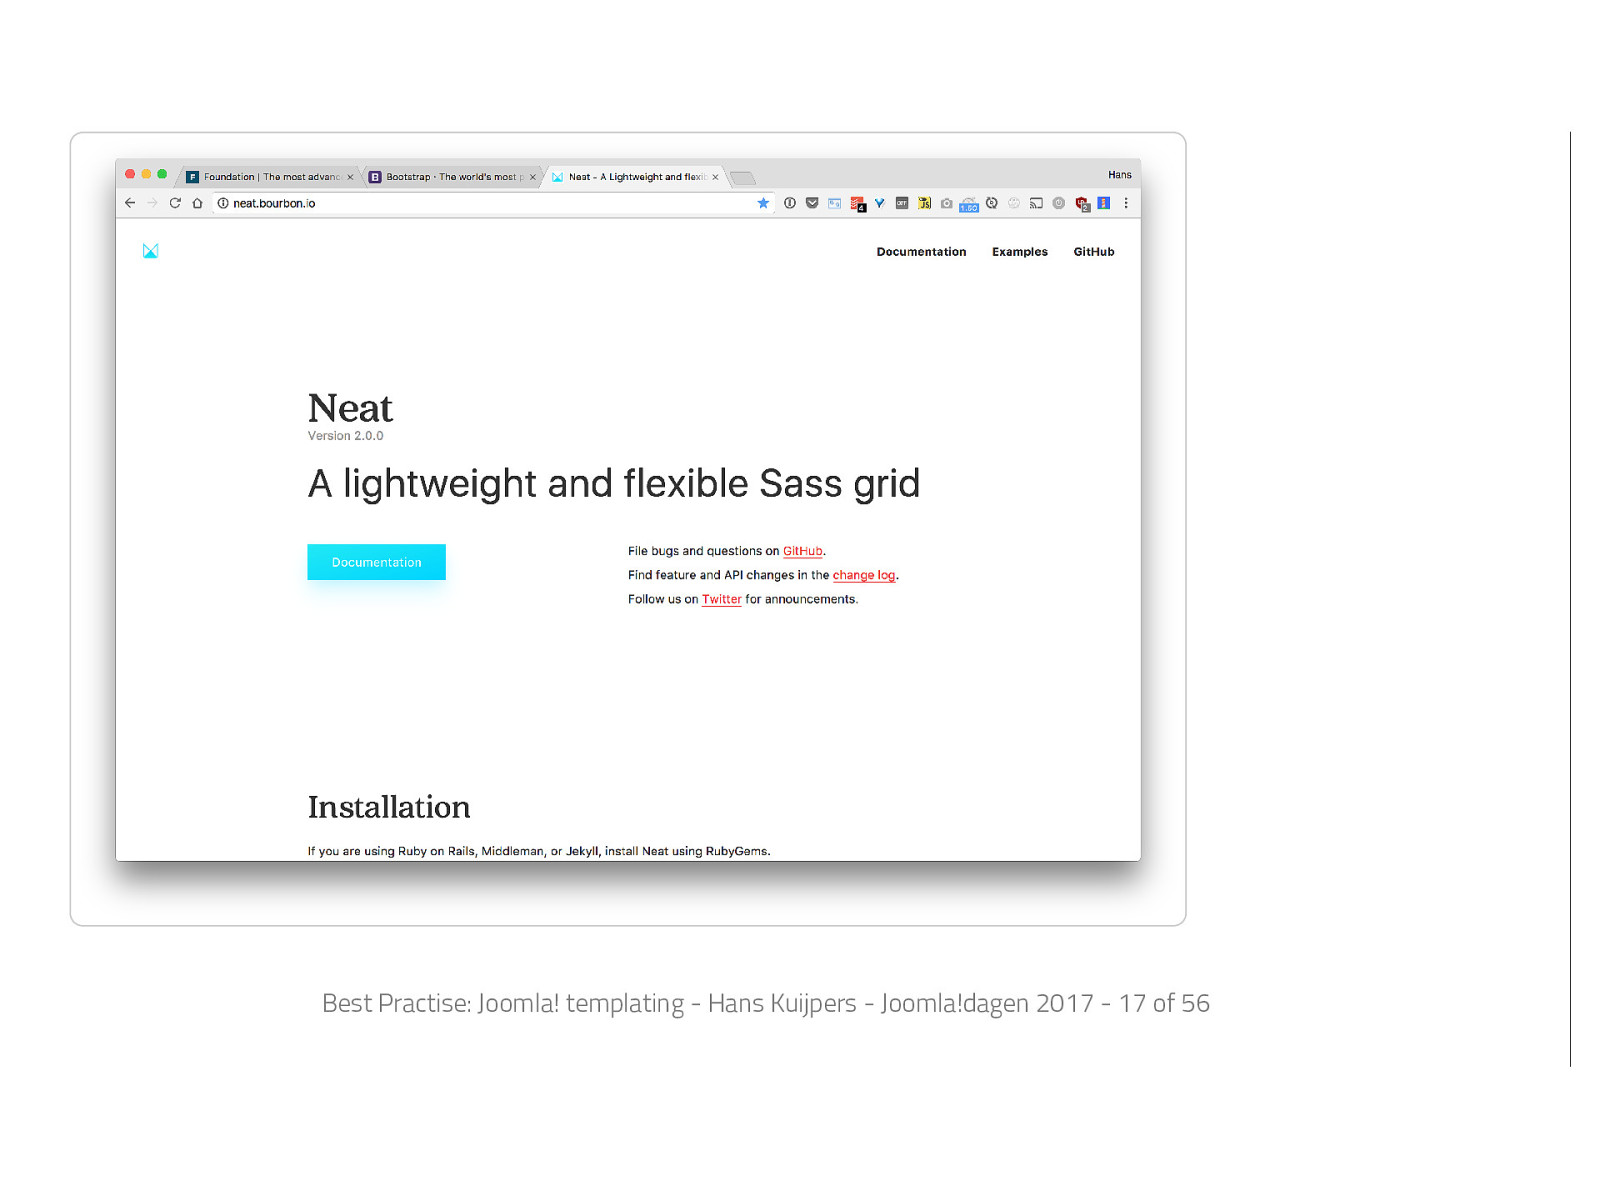Click the browser forward arrow

click(x=152, y=203)
